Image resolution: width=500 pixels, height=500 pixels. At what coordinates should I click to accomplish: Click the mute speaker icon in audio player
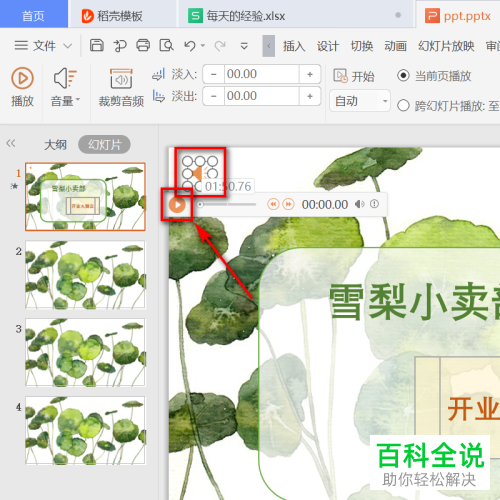coord(360,204)
